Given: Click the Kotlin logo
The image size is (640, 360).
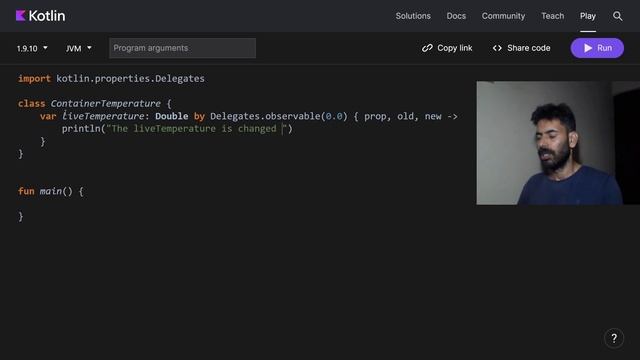Looking at the screenshot, I should click(x=40, y=16).
